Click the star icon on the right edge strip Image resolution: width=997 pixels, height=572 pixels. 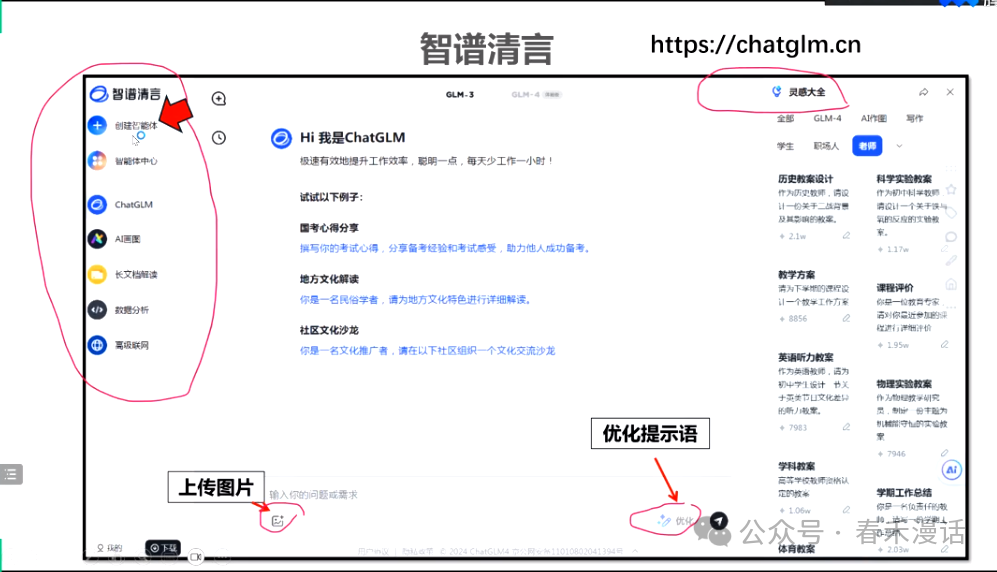tap(951, 189)
